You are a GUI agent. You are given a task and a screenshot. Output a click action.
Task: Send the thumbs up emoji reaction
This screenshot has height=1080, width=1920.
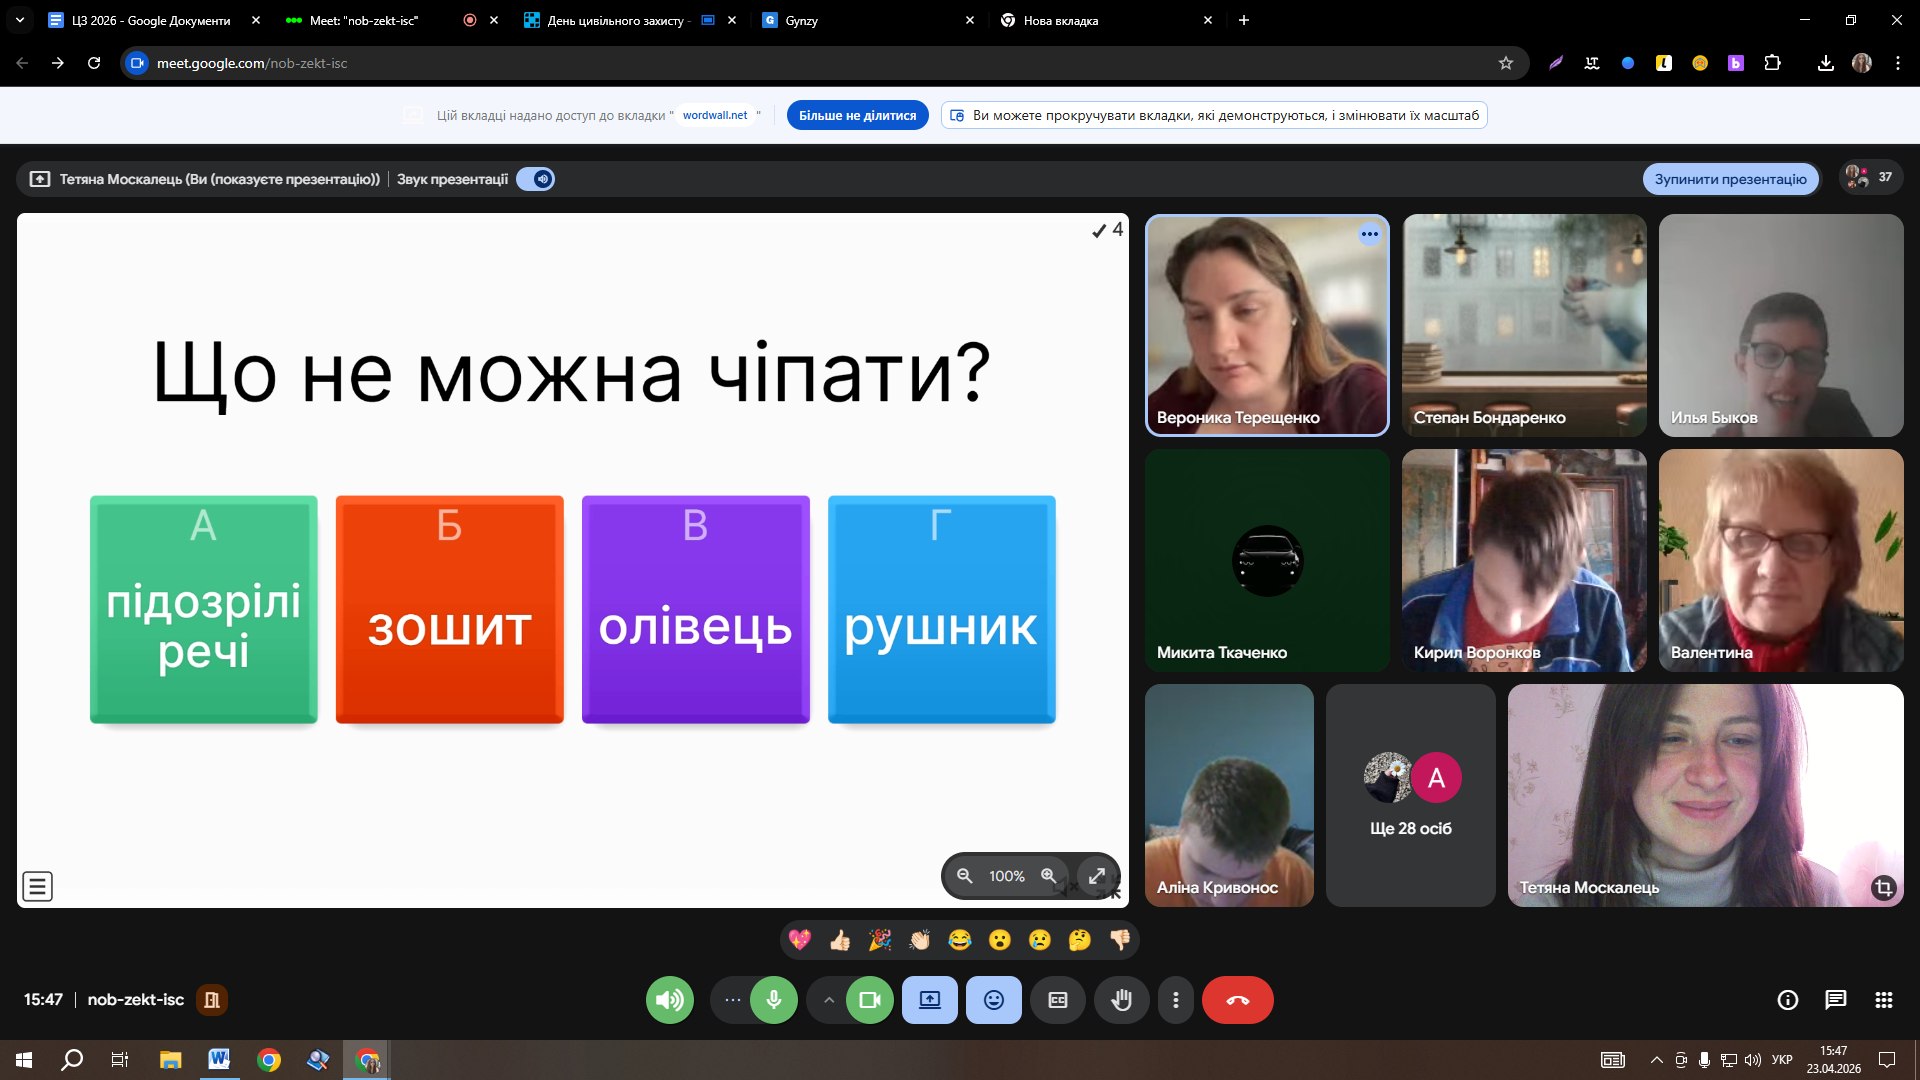coord(840,940)
